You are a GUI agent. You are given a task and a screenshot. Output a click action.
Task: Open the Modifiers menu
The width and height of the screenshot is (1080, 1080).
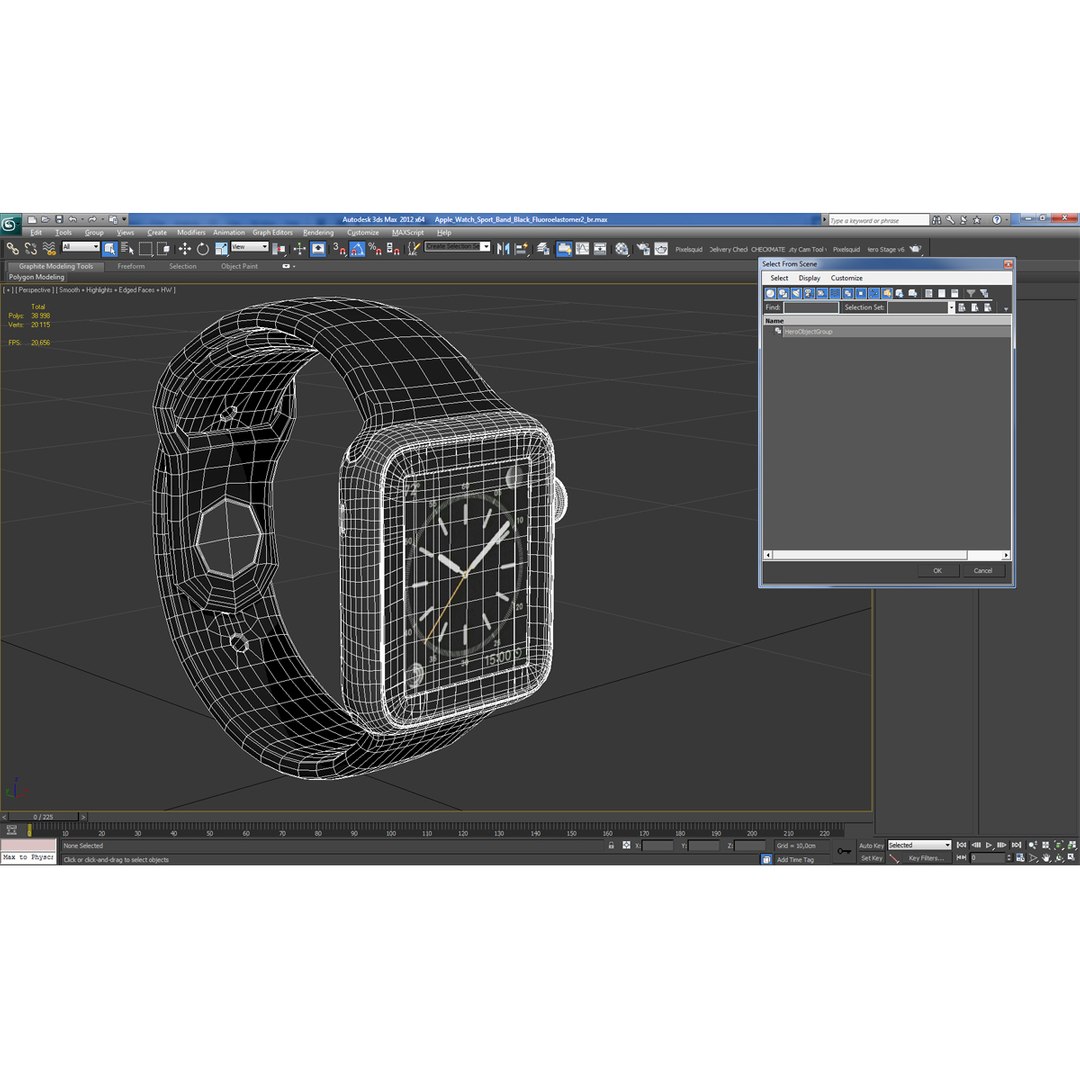(191, 233)
